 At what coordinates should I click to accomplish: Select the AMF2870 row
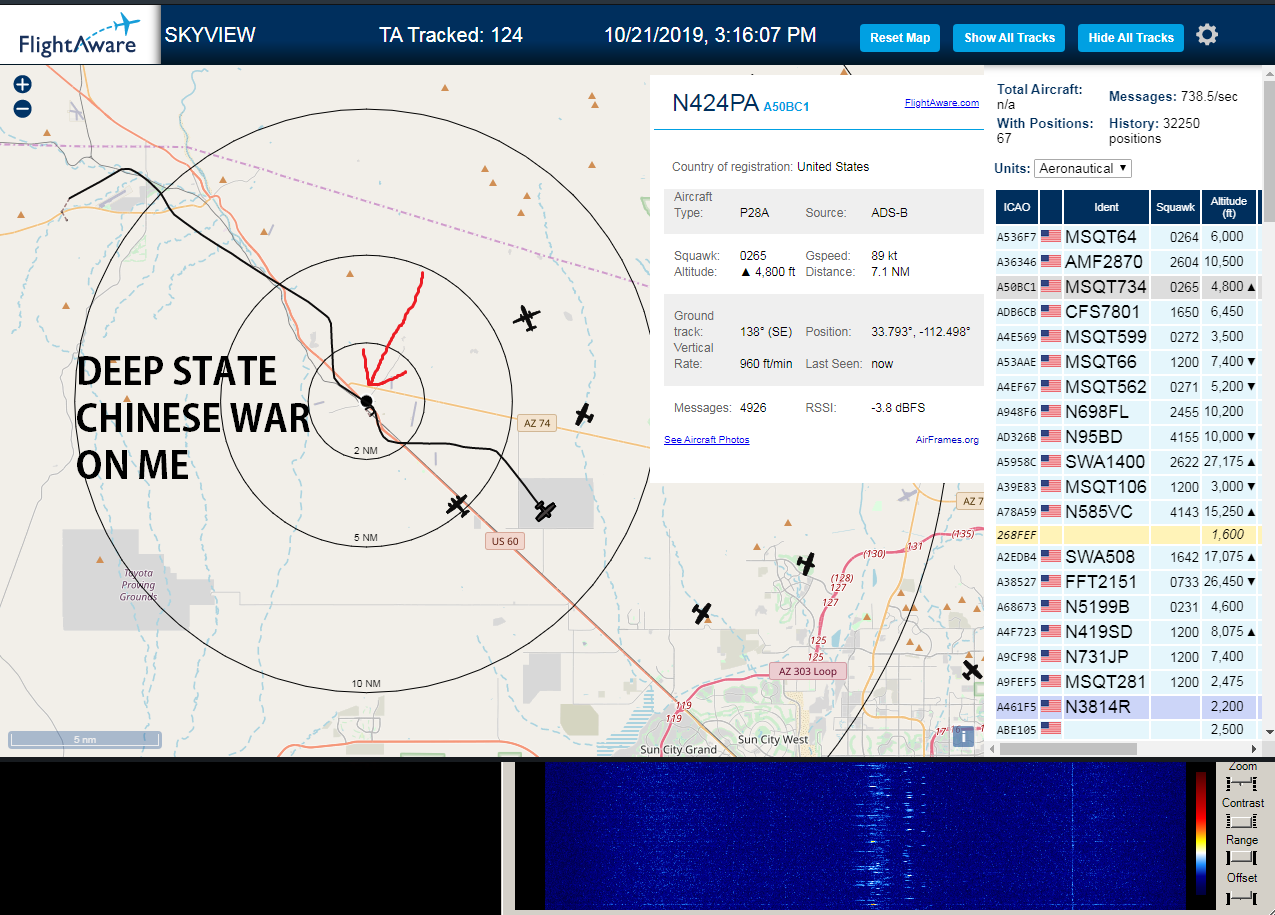[1126, 262]
